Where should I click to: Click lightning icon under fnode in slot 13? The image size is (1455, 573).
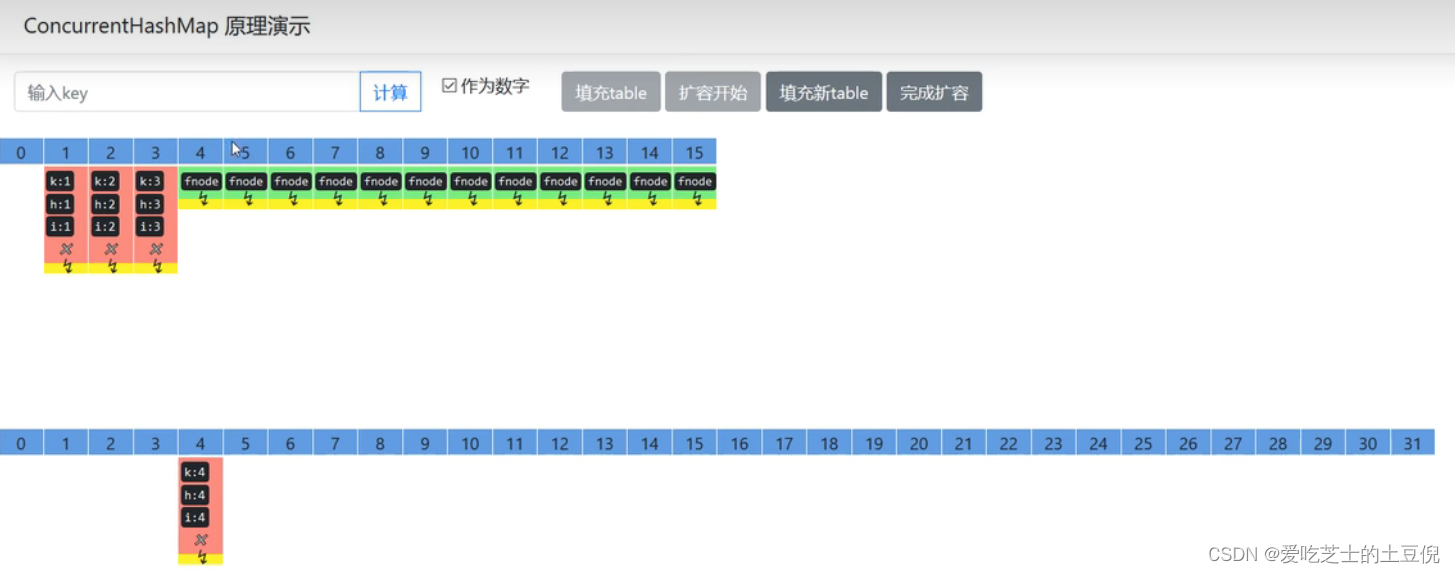coord(607,199)
